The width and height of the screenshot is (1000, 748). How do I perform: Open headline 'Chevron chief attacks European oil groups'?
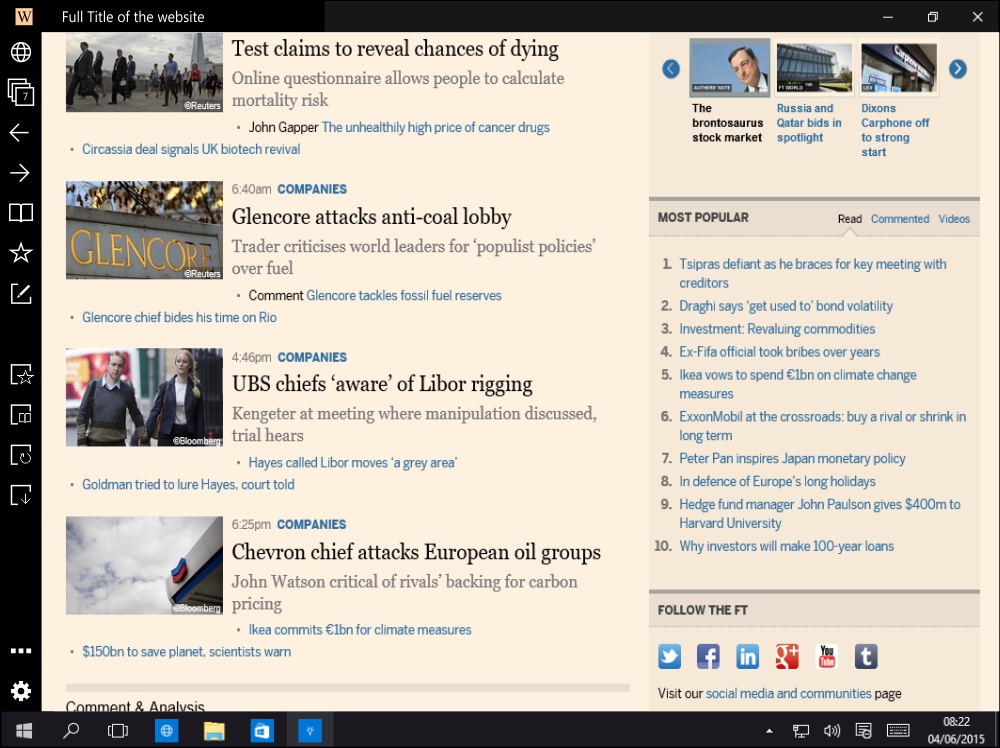[416, 552]
